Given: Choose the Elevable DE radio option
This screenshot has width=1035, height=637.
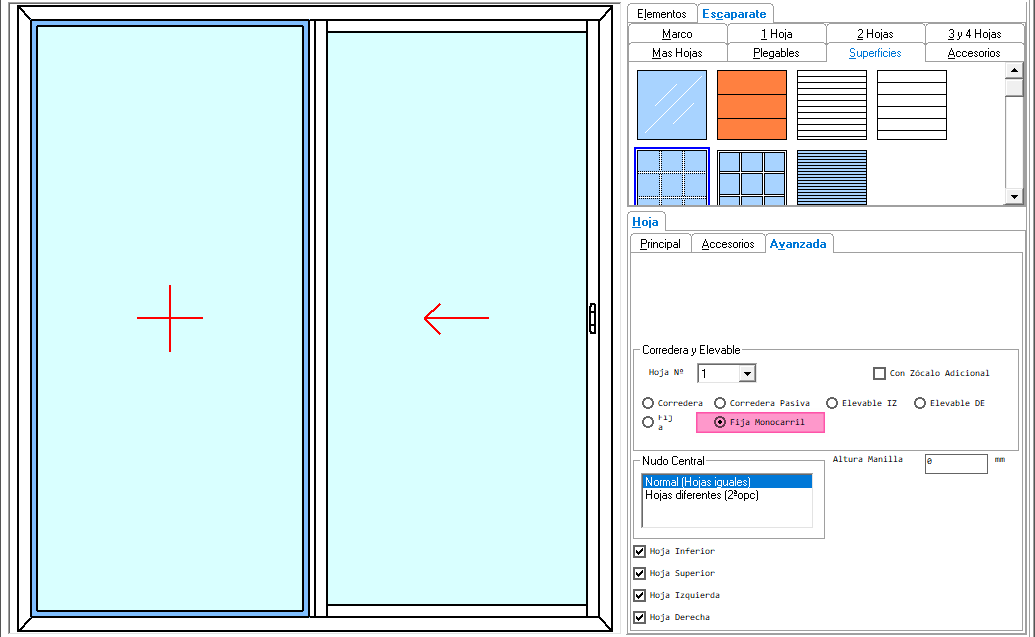Looking at the screenshot, I should pos(920,403).
